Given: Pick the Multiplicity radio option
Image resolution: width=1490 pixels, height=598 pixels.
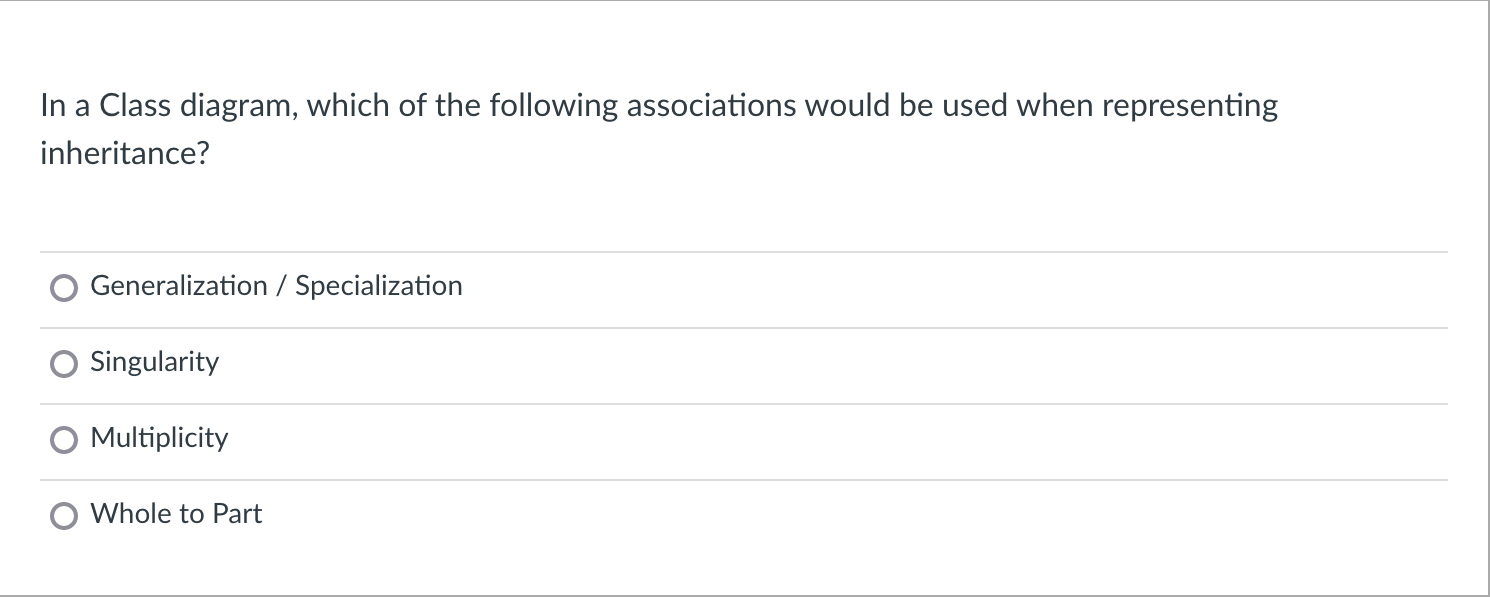Looking at the screenshot, I should pyautogui.click(x=63, y=440).
